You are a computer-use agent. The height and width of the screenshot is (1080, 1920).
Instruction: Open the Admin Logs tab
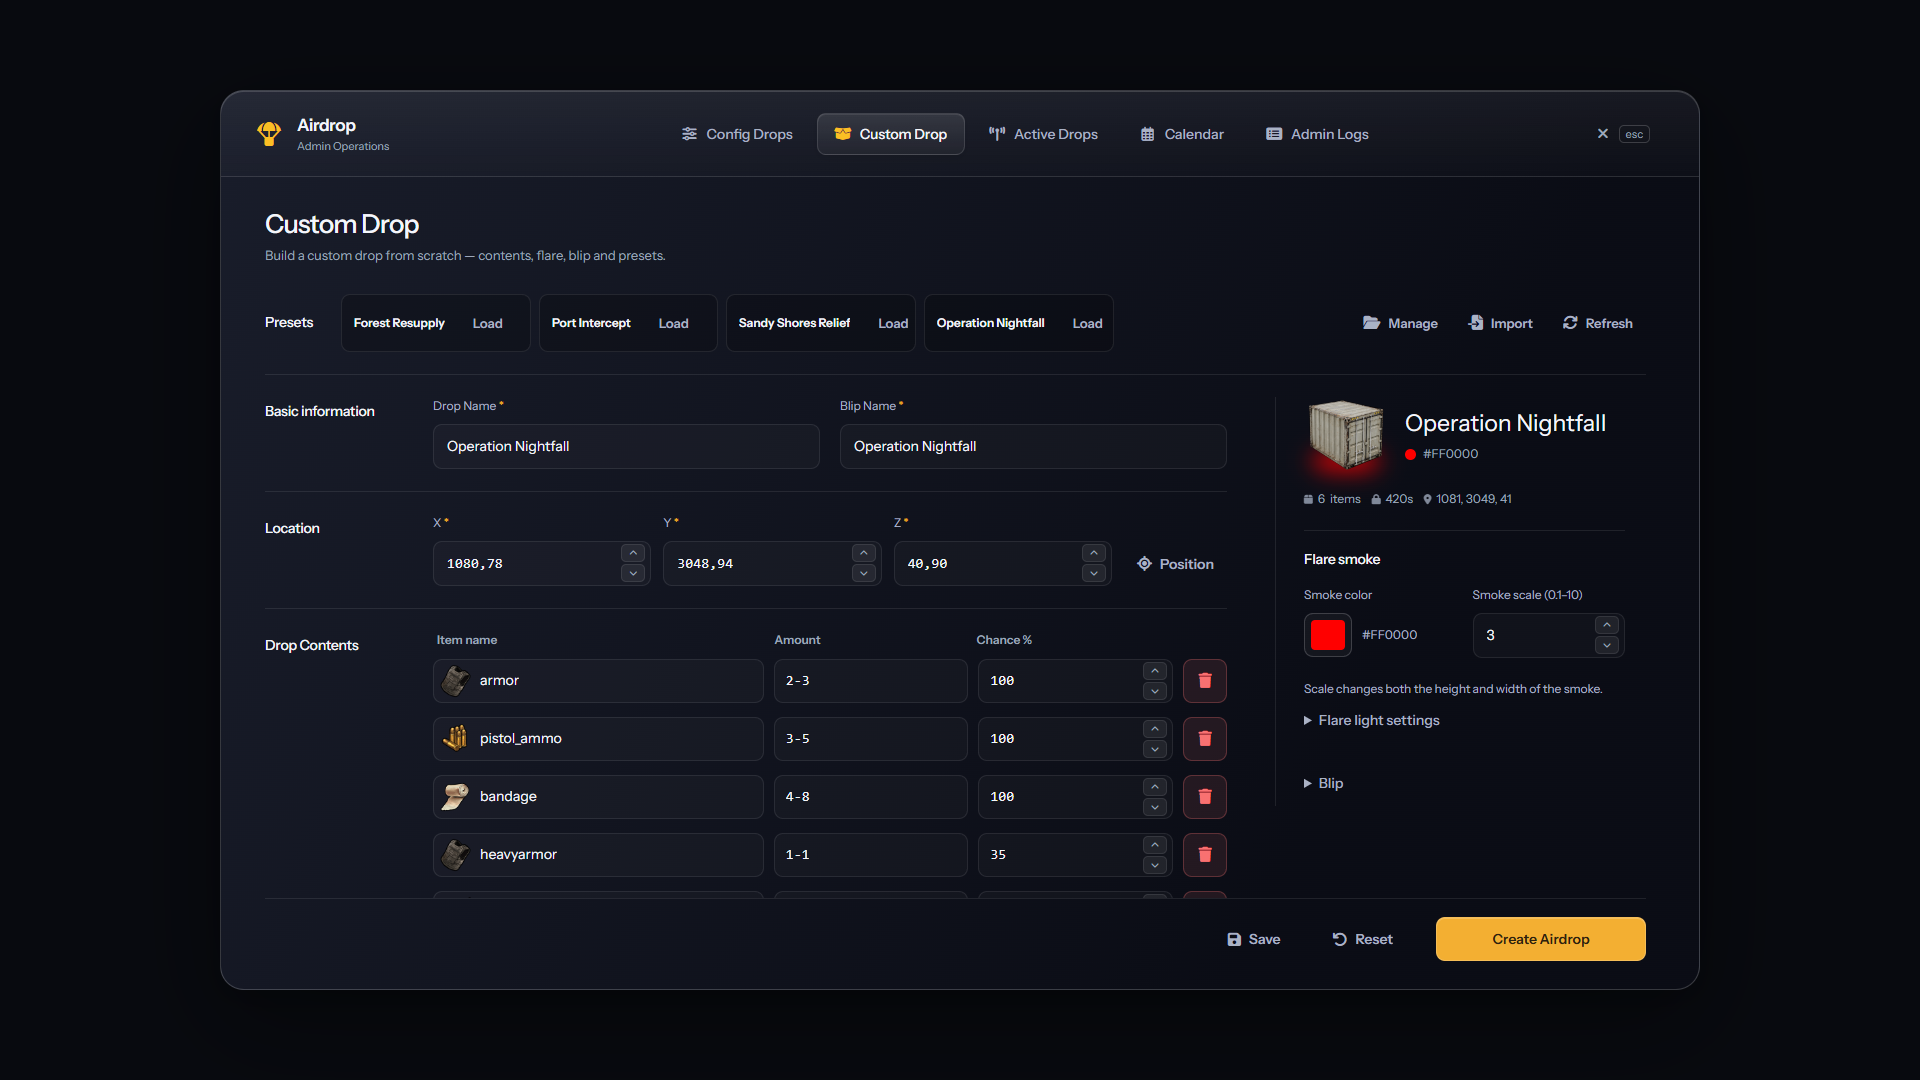pyautogui.click(x=1317, y=134)
